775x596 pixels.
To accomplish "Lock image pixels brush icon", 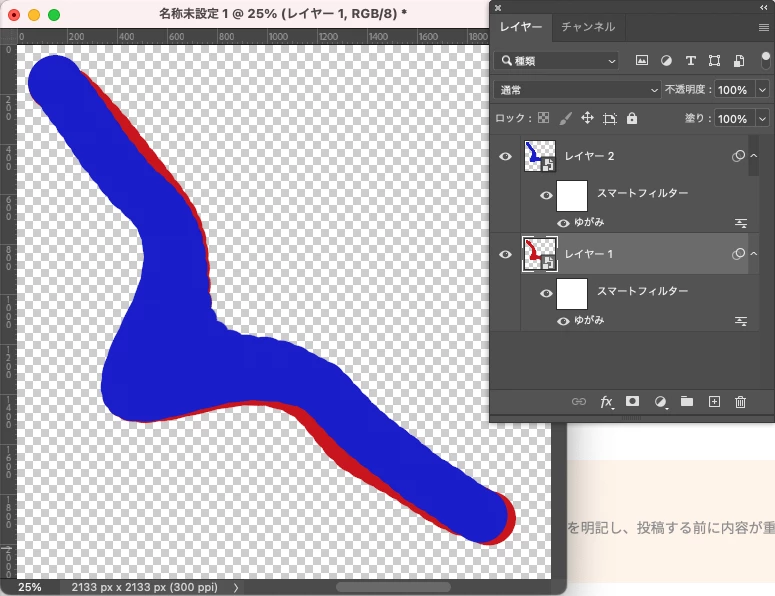I will (x=565, y=118).
